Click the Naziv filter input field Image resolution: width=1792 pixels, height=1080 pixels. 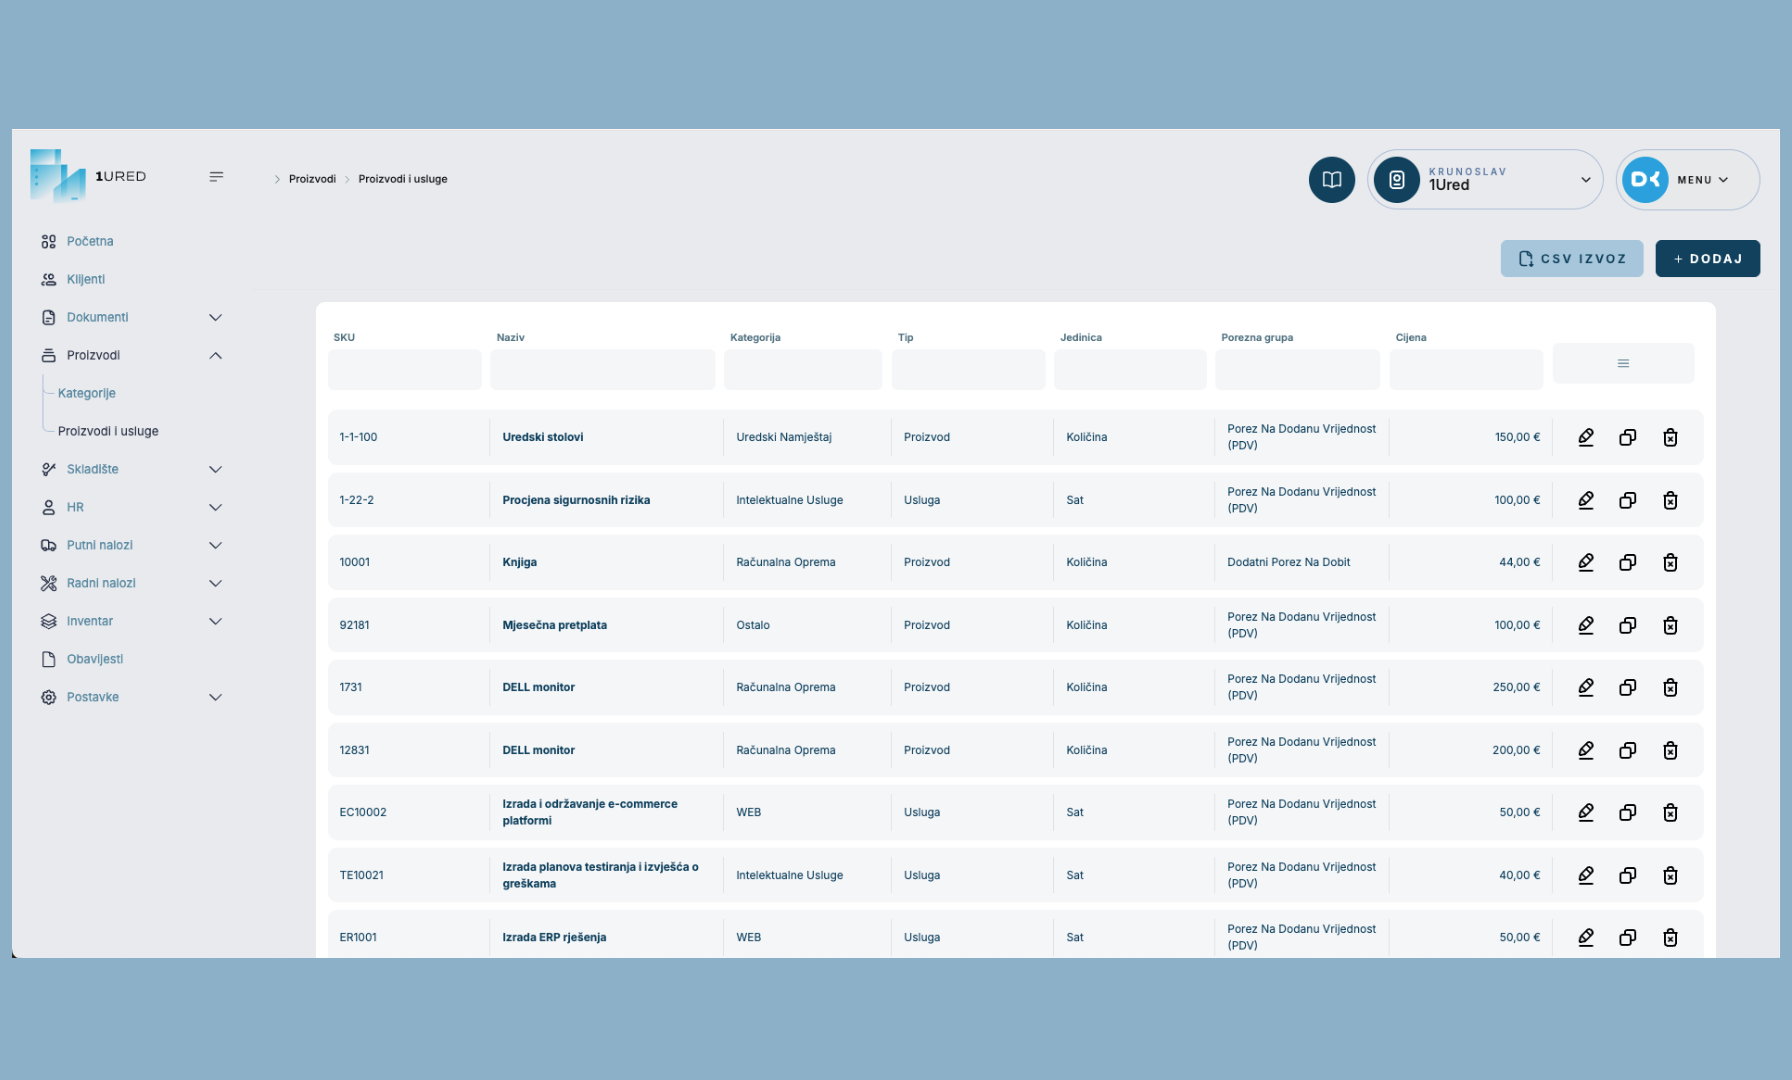coord(602,370)
